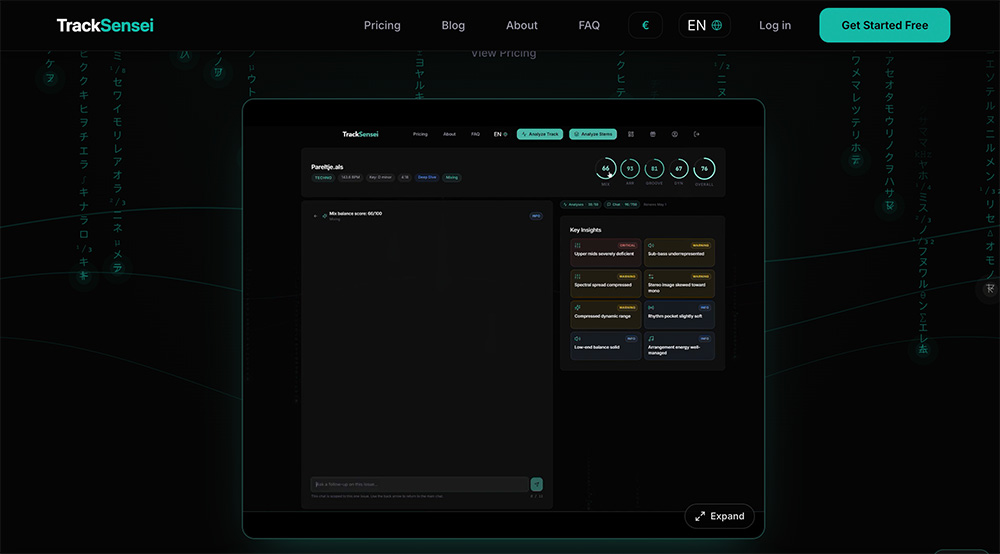The image size is (1000, 554).
Task: Click the Pricing link inside the demo preview
Action: [420, 134]
